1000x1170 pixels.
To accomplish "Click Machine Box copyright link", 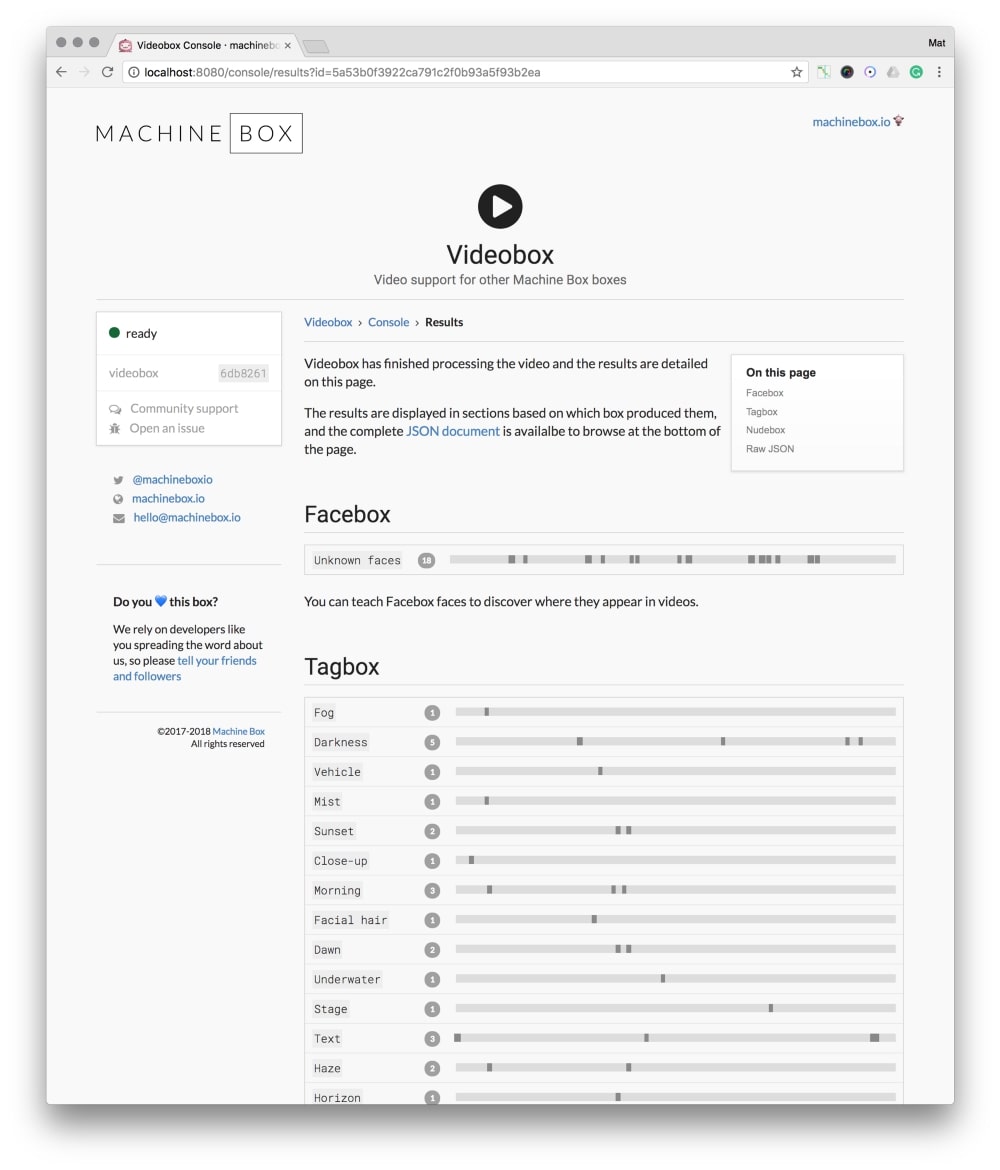I will pyautogui.click(x=238, y=731).
